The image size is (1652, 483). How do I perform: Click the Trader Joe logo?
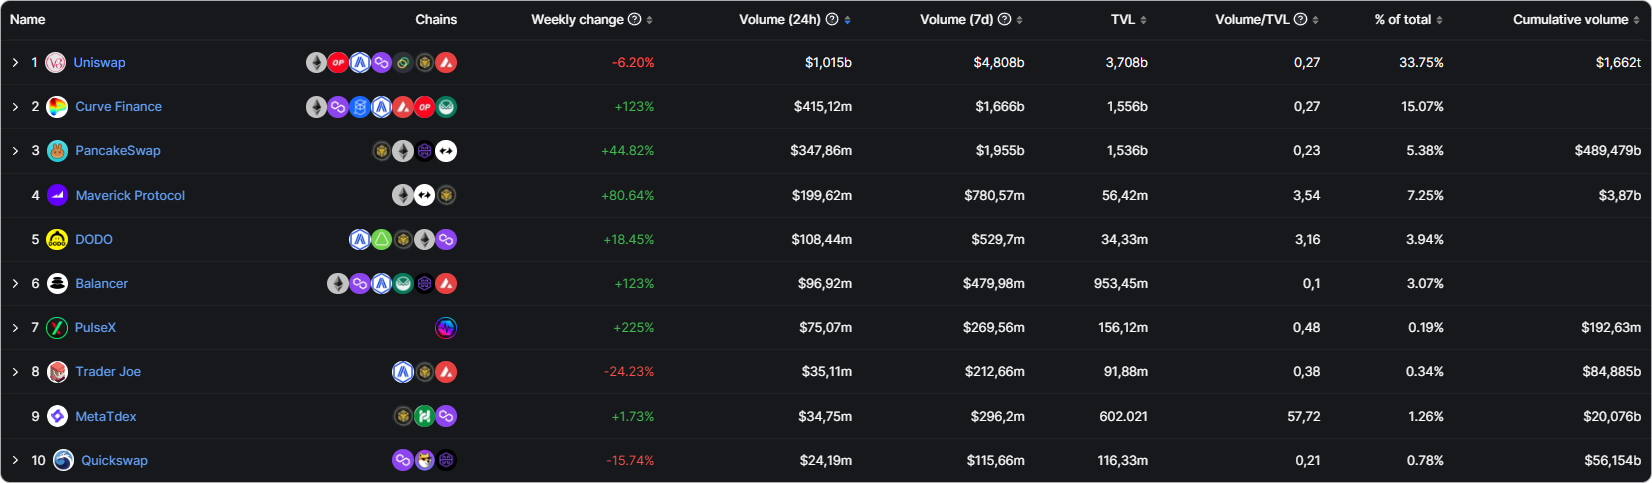58,372
